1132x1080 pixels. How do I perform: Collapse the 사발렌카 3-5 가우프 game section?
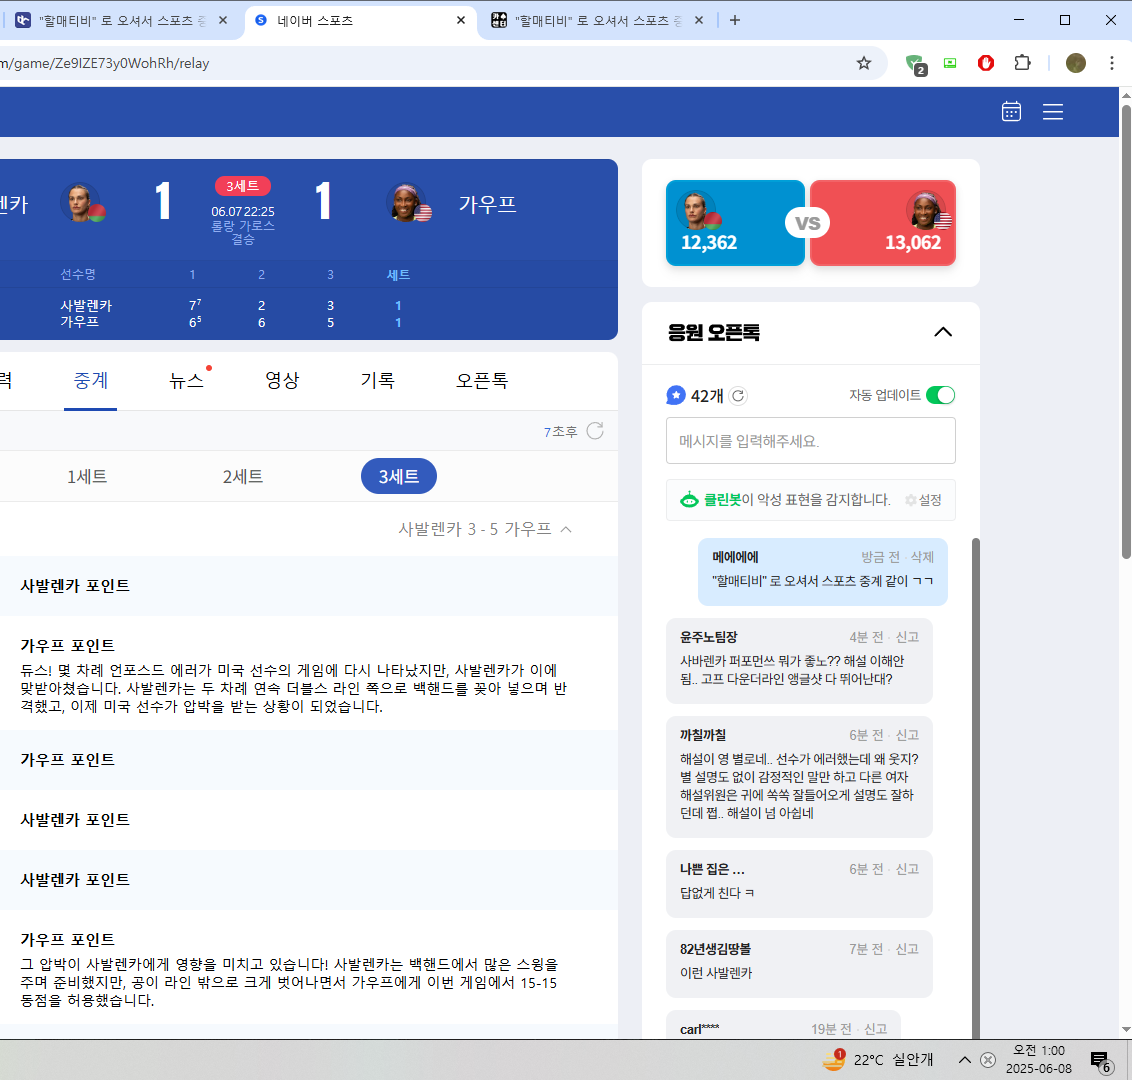(x=566, y=529)
